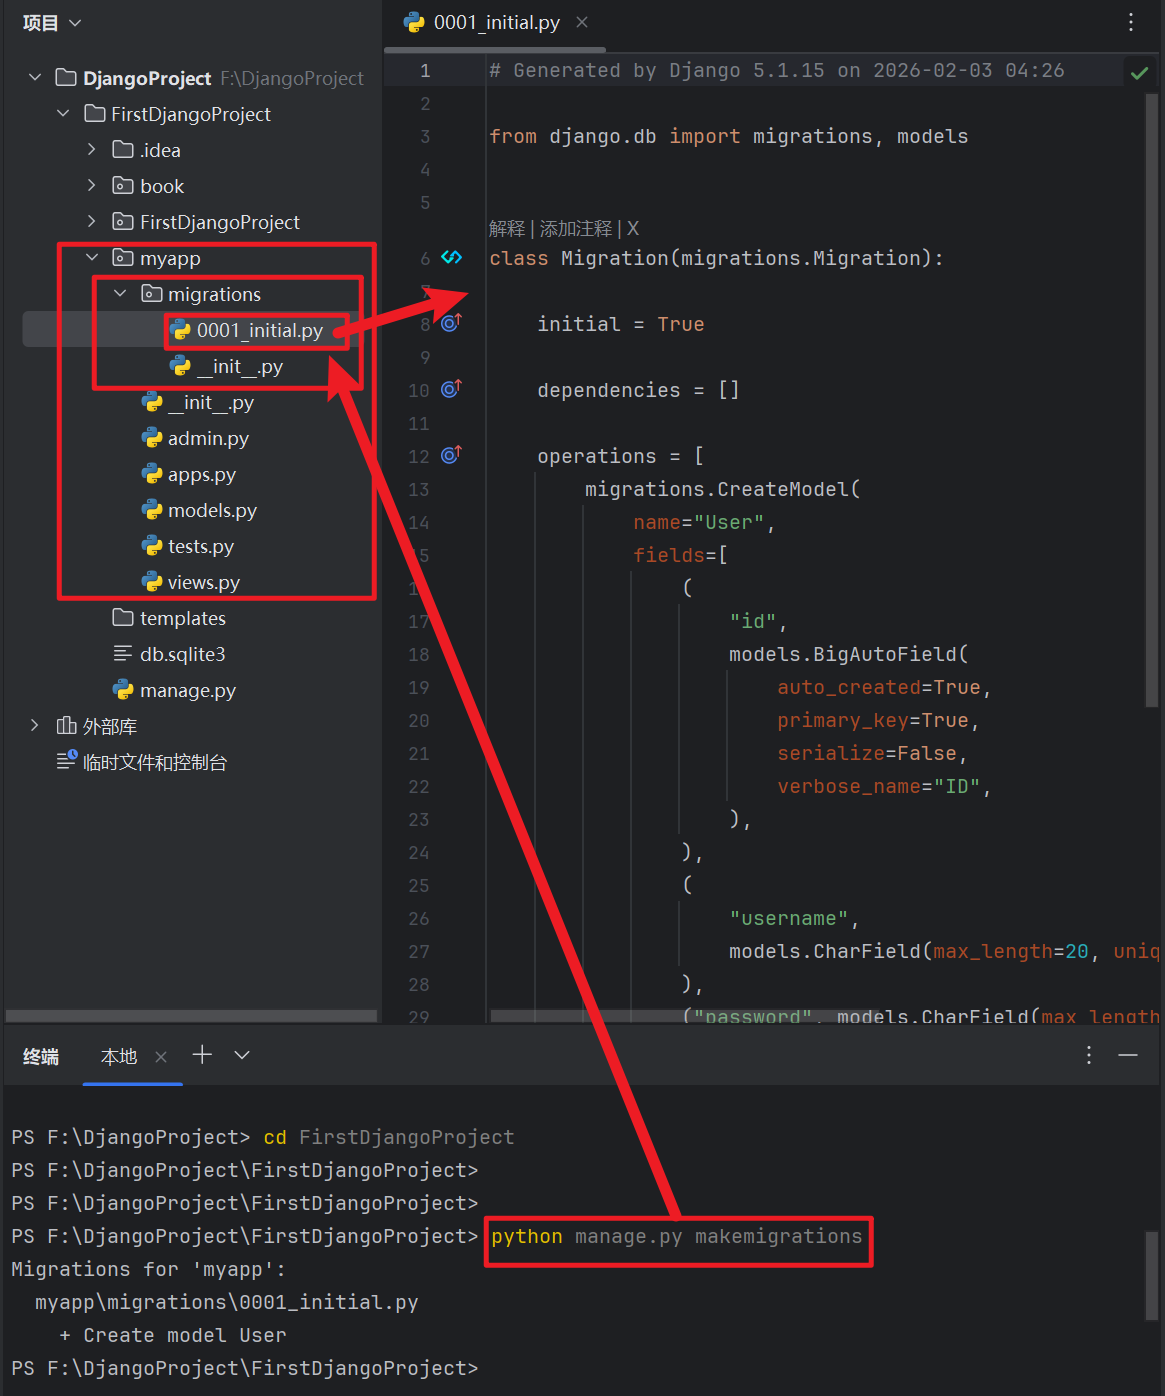1165x1396 pixels.
Task: Collapse the FirstDjangoProject folder chevron
Action: 63,113
